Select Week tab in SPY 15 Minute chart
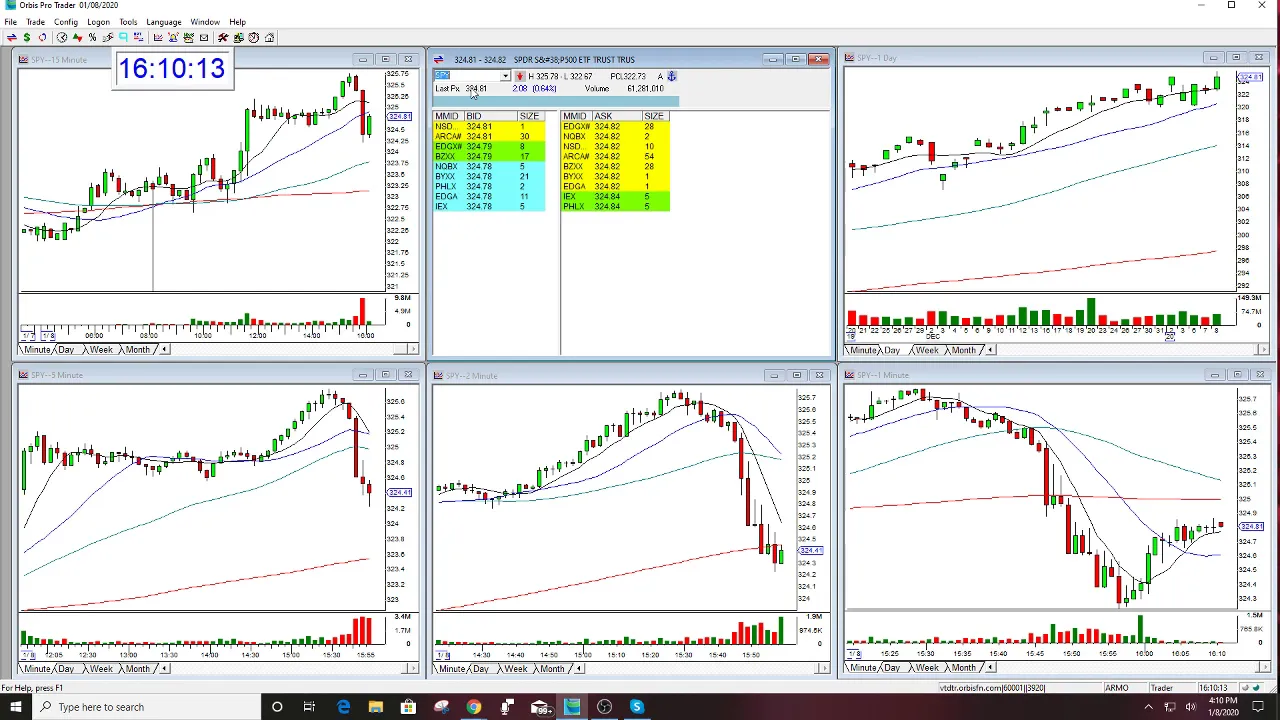Viewport: 1280px width, 720px height. pyautogui.click(x=101, y=350)
